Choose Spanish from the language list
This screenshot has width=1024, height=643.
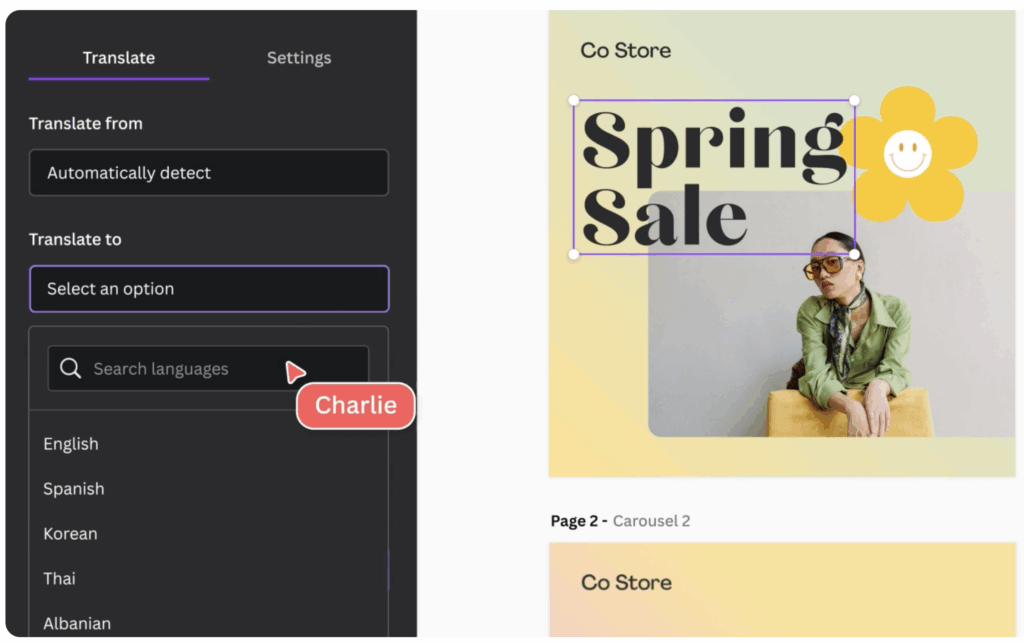pos(74,488)
